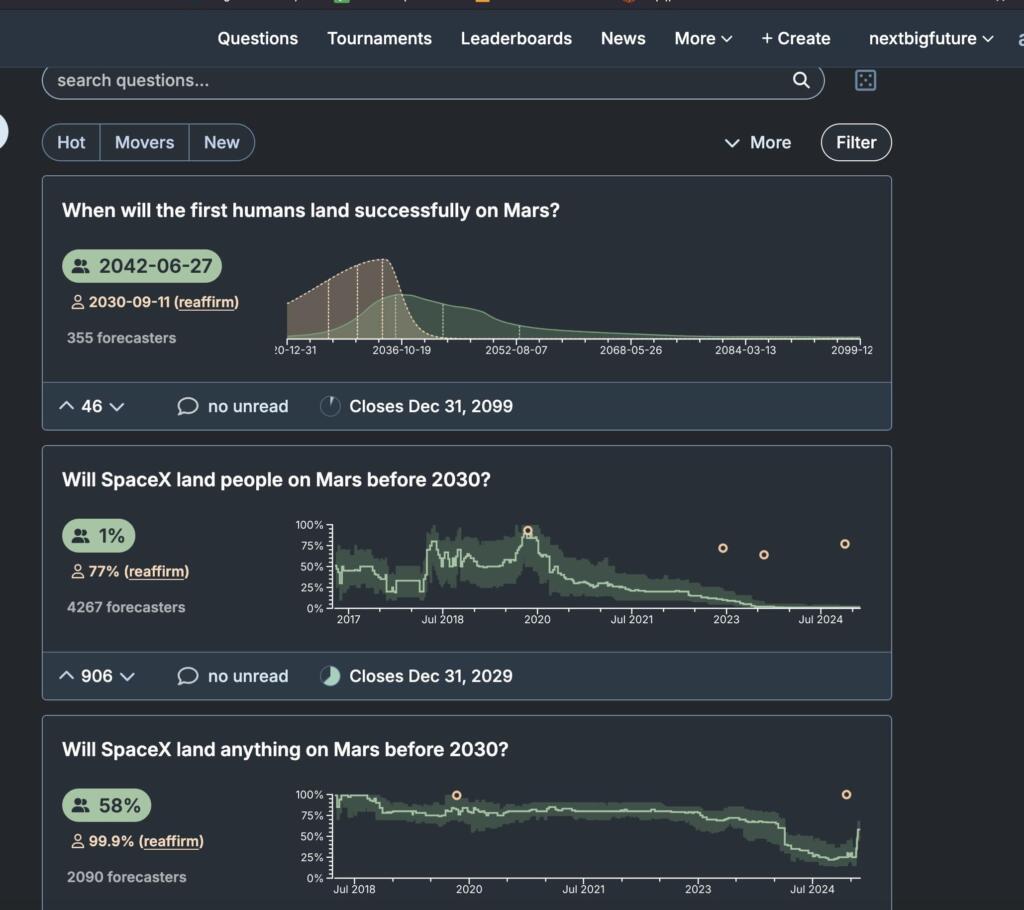The height and width of the screenshot is (910, 1024).
Task: Click the 2036-10-19 marker on distribution chart
Action: 401,350
